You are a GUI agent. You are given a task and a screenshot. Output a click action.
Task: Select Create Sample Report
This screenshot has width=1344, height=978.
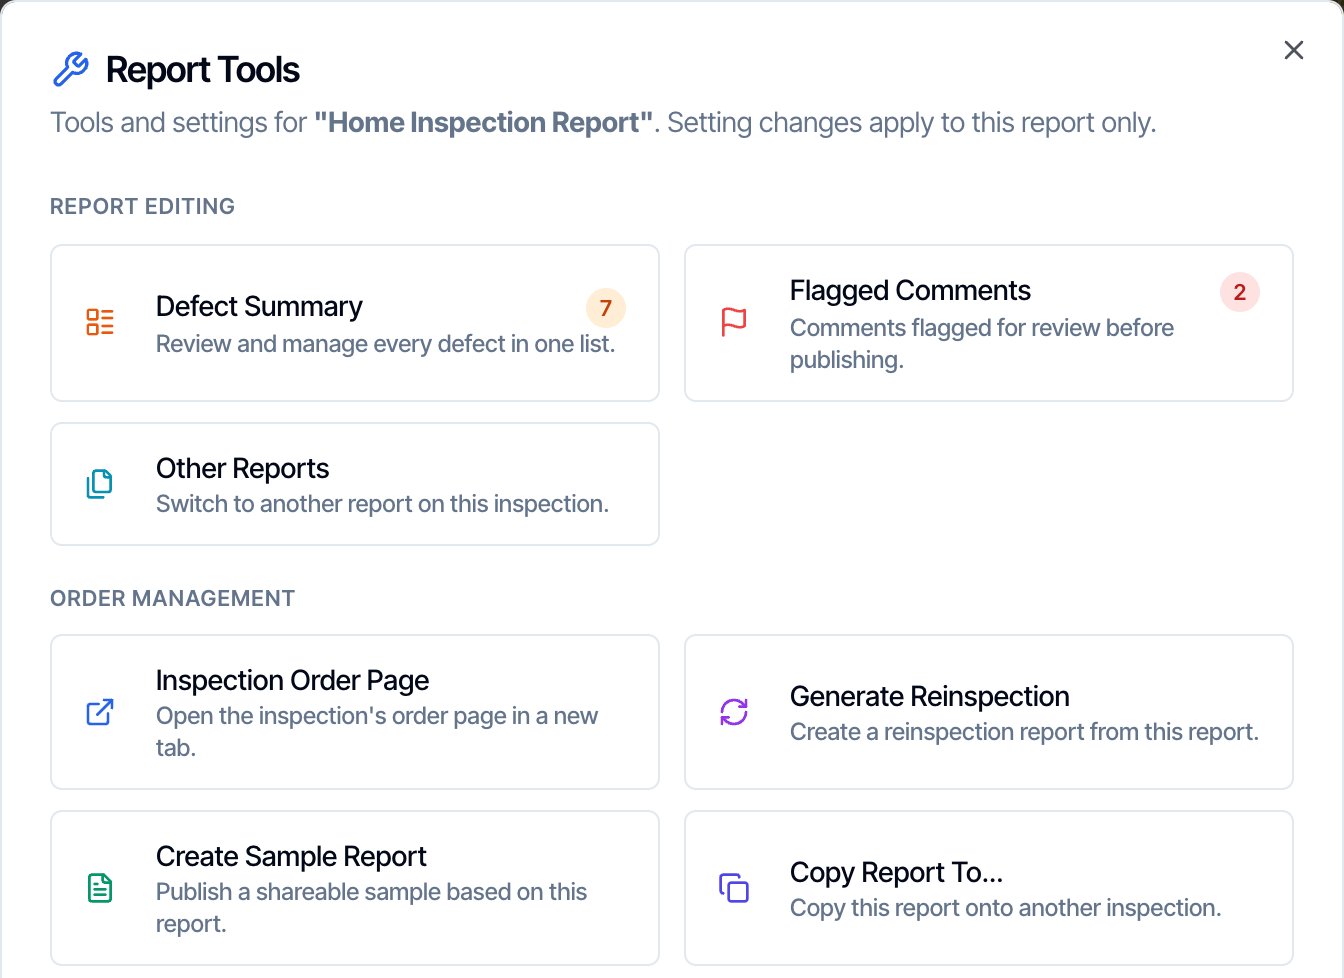coord(355,888)
